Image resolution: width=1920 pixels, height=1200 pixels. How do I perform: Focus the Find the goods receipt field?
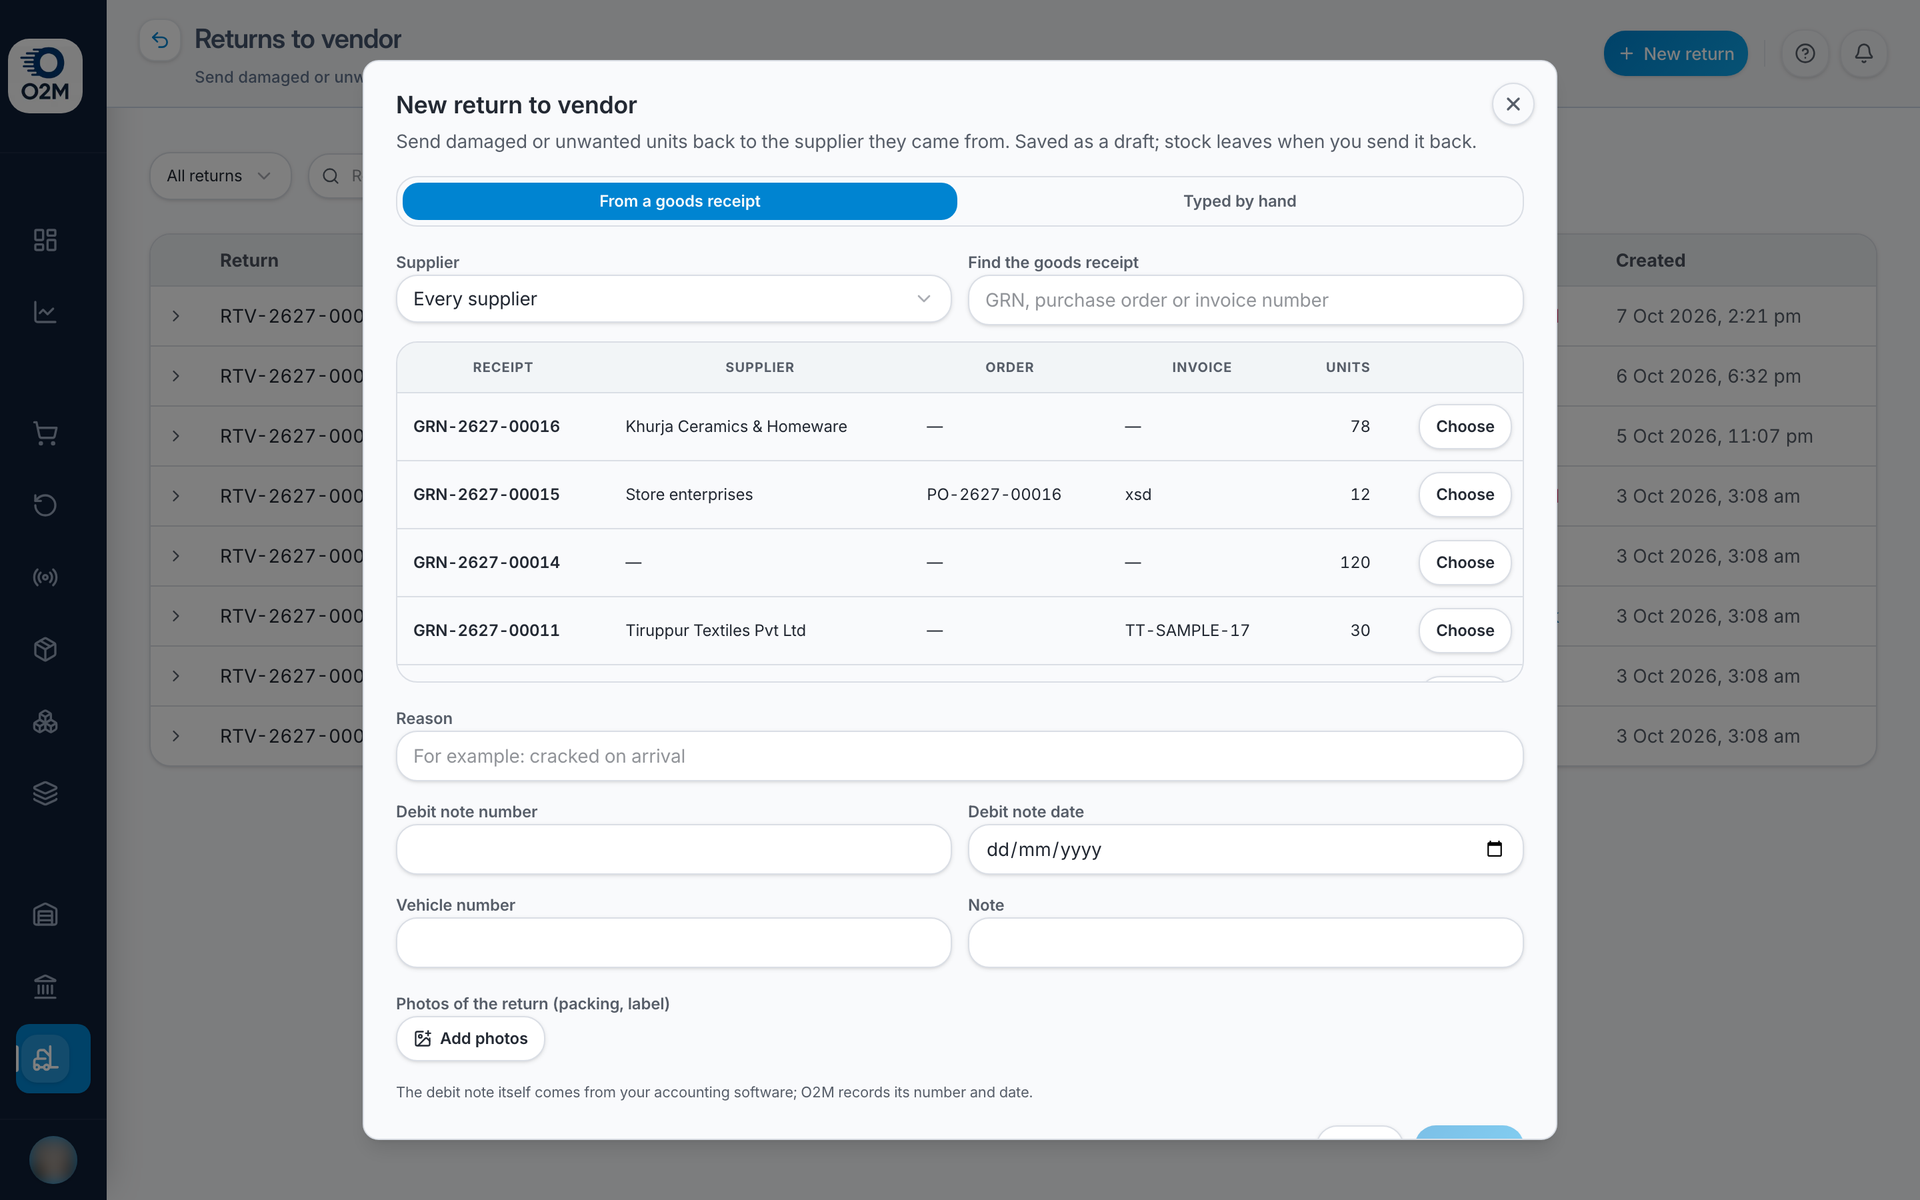[1246, 300]
